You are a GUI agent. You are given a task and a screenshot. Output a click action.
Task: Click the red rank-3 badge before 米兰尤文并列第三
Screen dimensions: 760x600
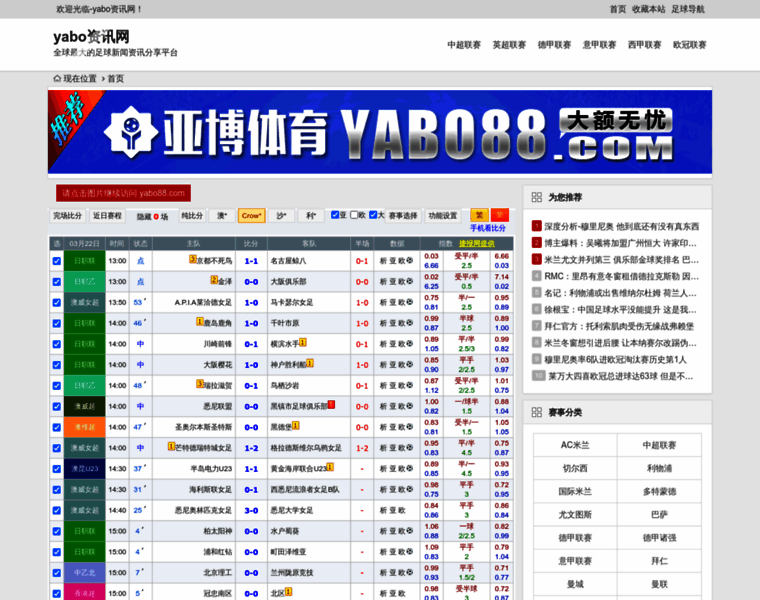tap(537, 260)
